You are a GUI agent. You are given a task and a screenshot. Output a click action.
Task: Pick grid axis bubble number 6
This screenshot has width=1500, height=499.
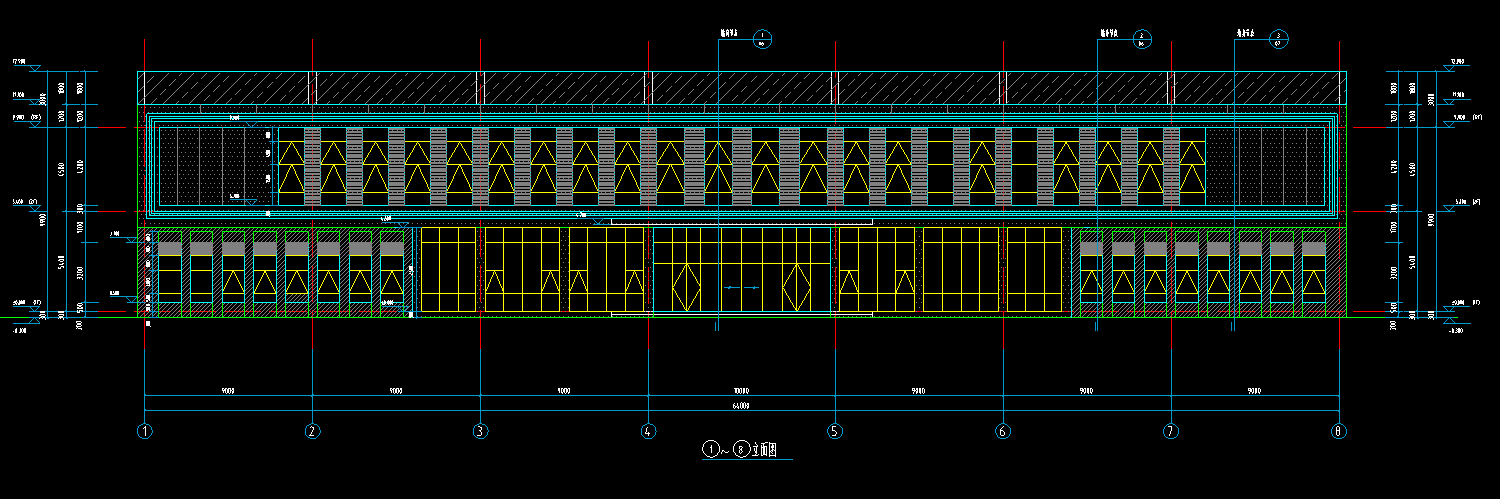pos(1003,432)
